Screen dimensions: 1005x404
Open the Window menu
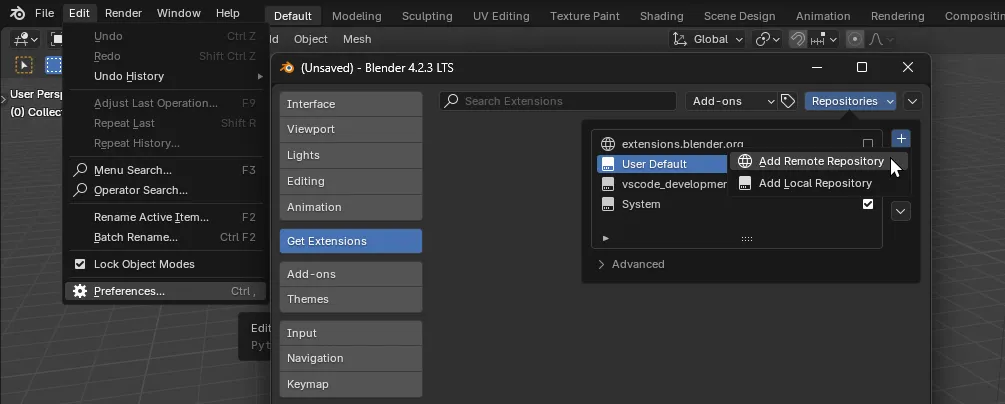click(x=179, y=13)
